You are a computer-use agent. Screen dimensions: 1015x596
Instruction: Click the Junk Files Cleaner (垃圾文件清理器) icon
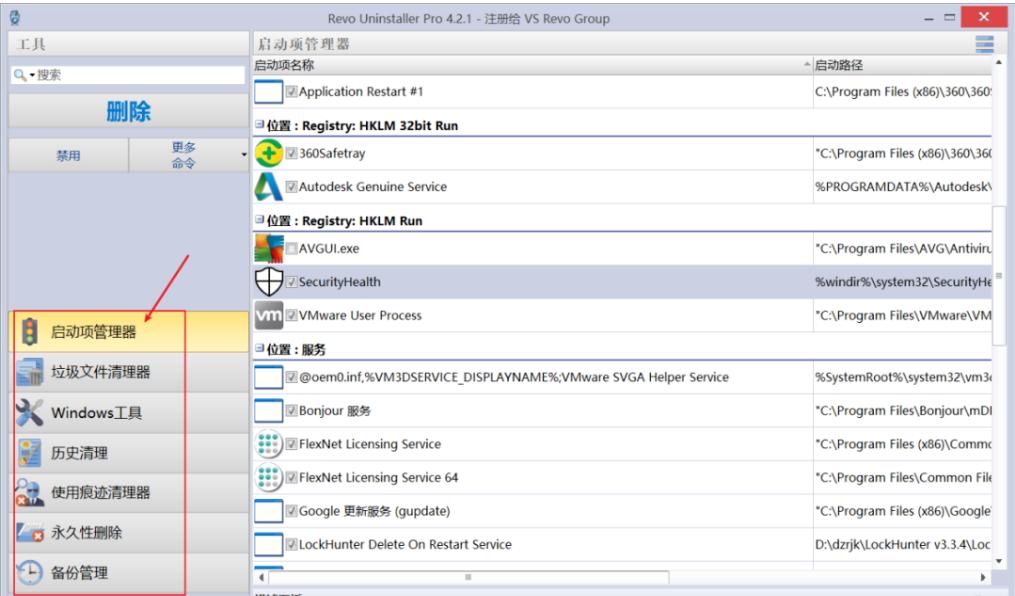pyautogui.click(x=28, y=373)
